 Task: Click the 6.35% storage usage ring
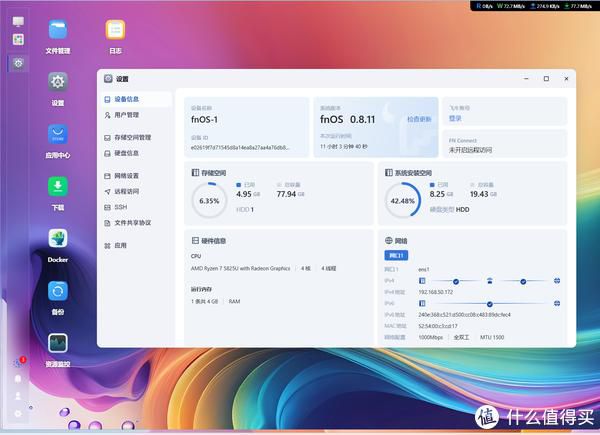coord(209,200)
